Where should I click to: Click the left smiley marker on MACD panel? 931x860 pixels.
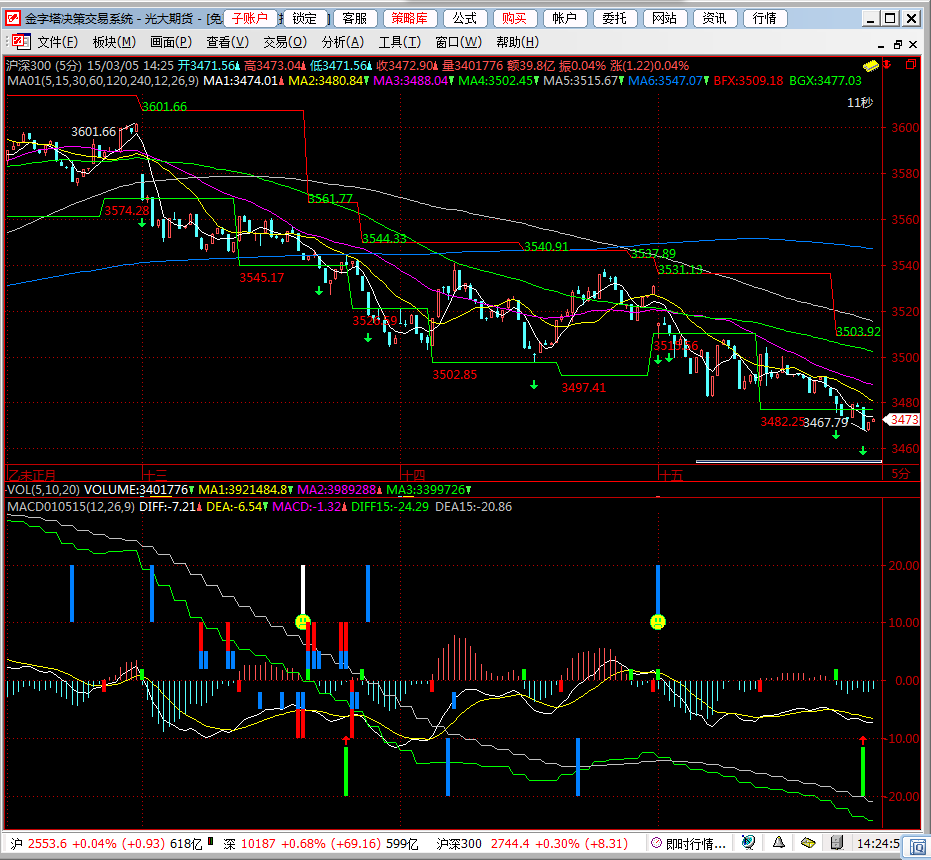[303, 622]
